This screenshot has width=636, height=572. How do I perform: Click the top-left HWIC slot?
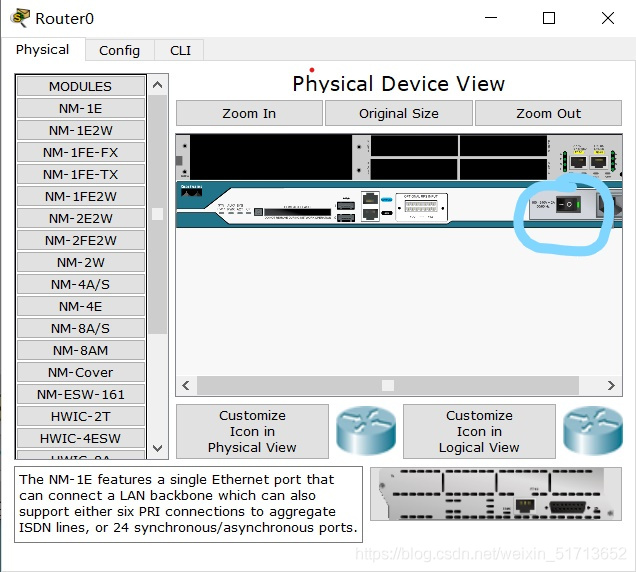tap(414, 146)
